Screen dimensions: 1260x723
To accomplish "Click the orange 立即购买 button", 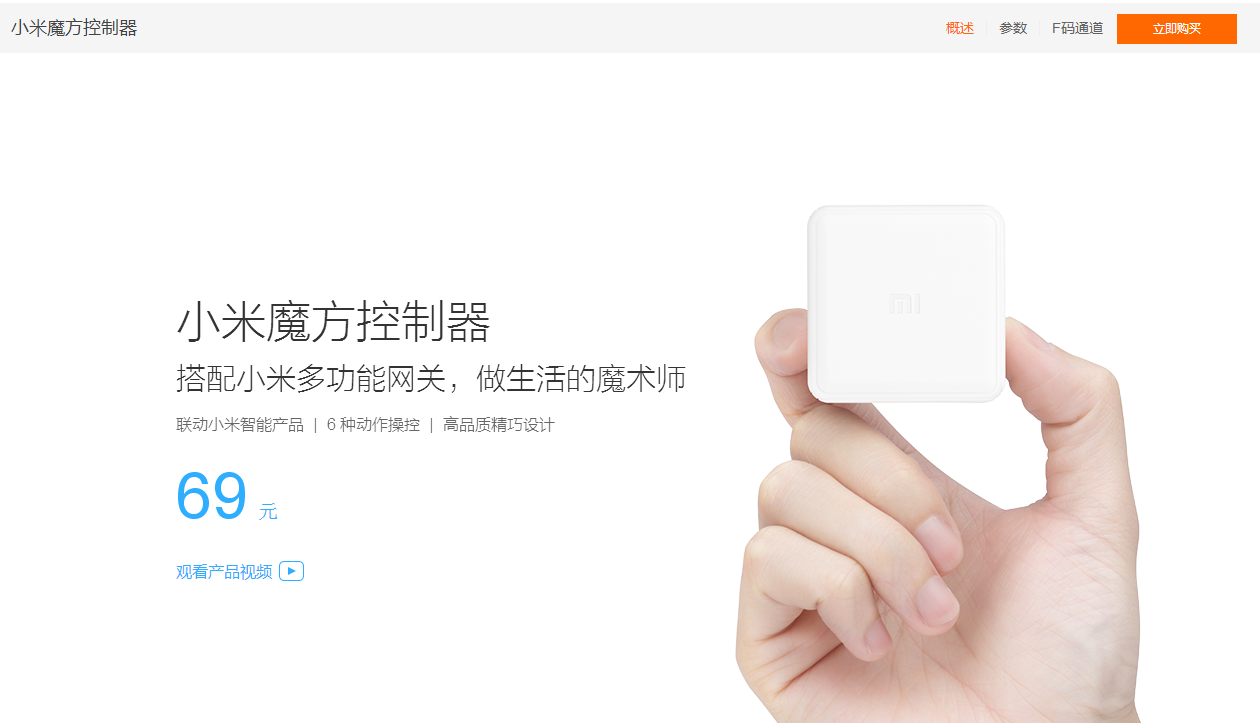I will click(x=1177, y=29).
